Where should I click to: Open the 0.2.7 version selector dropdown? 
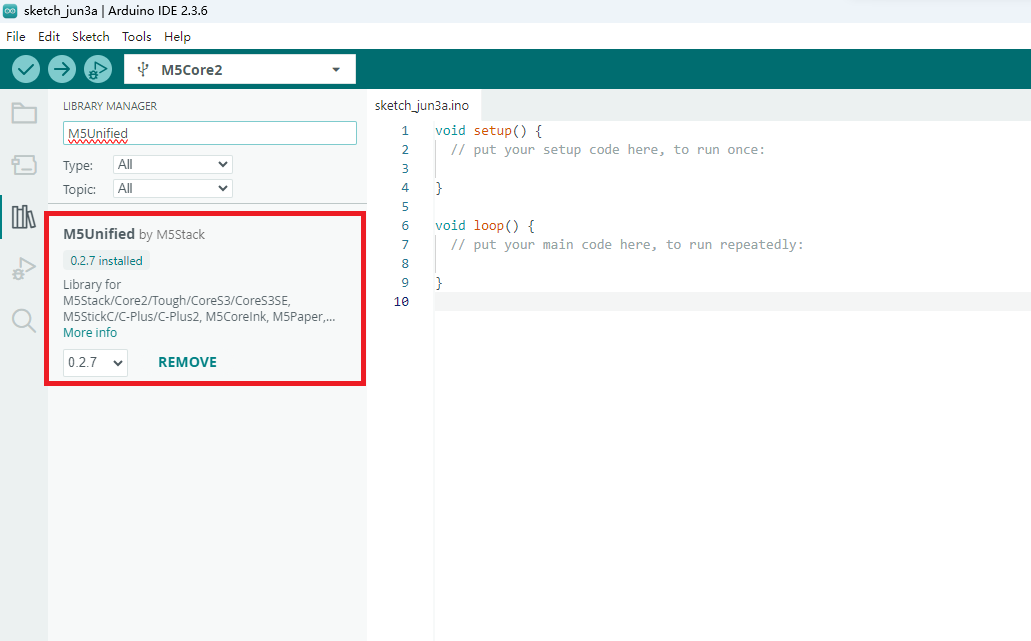[x=95, y=362]
